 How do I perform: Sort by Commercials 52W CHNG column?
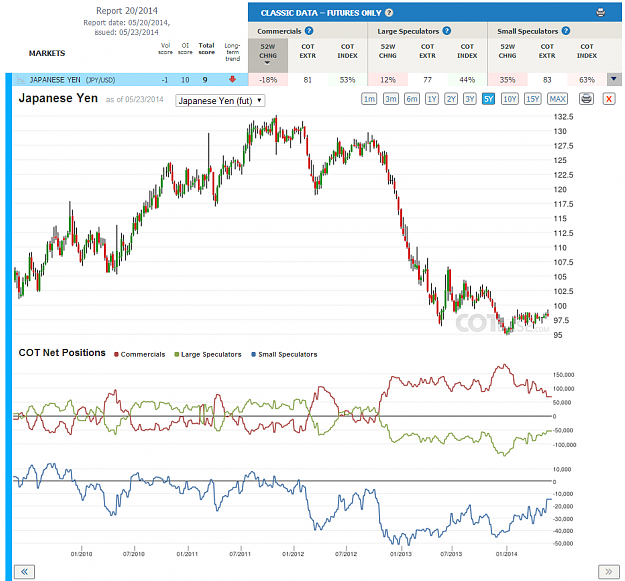(x=267, y=53)
